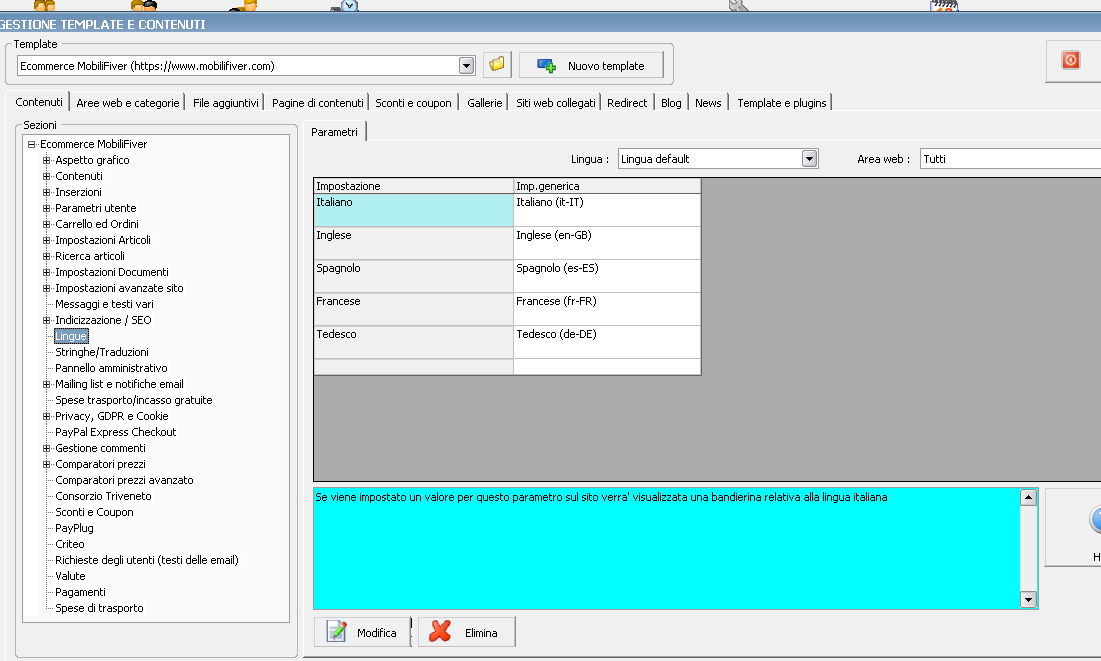Expand the Aspetto grafico node
The image size is (1101, 661).
46,160
